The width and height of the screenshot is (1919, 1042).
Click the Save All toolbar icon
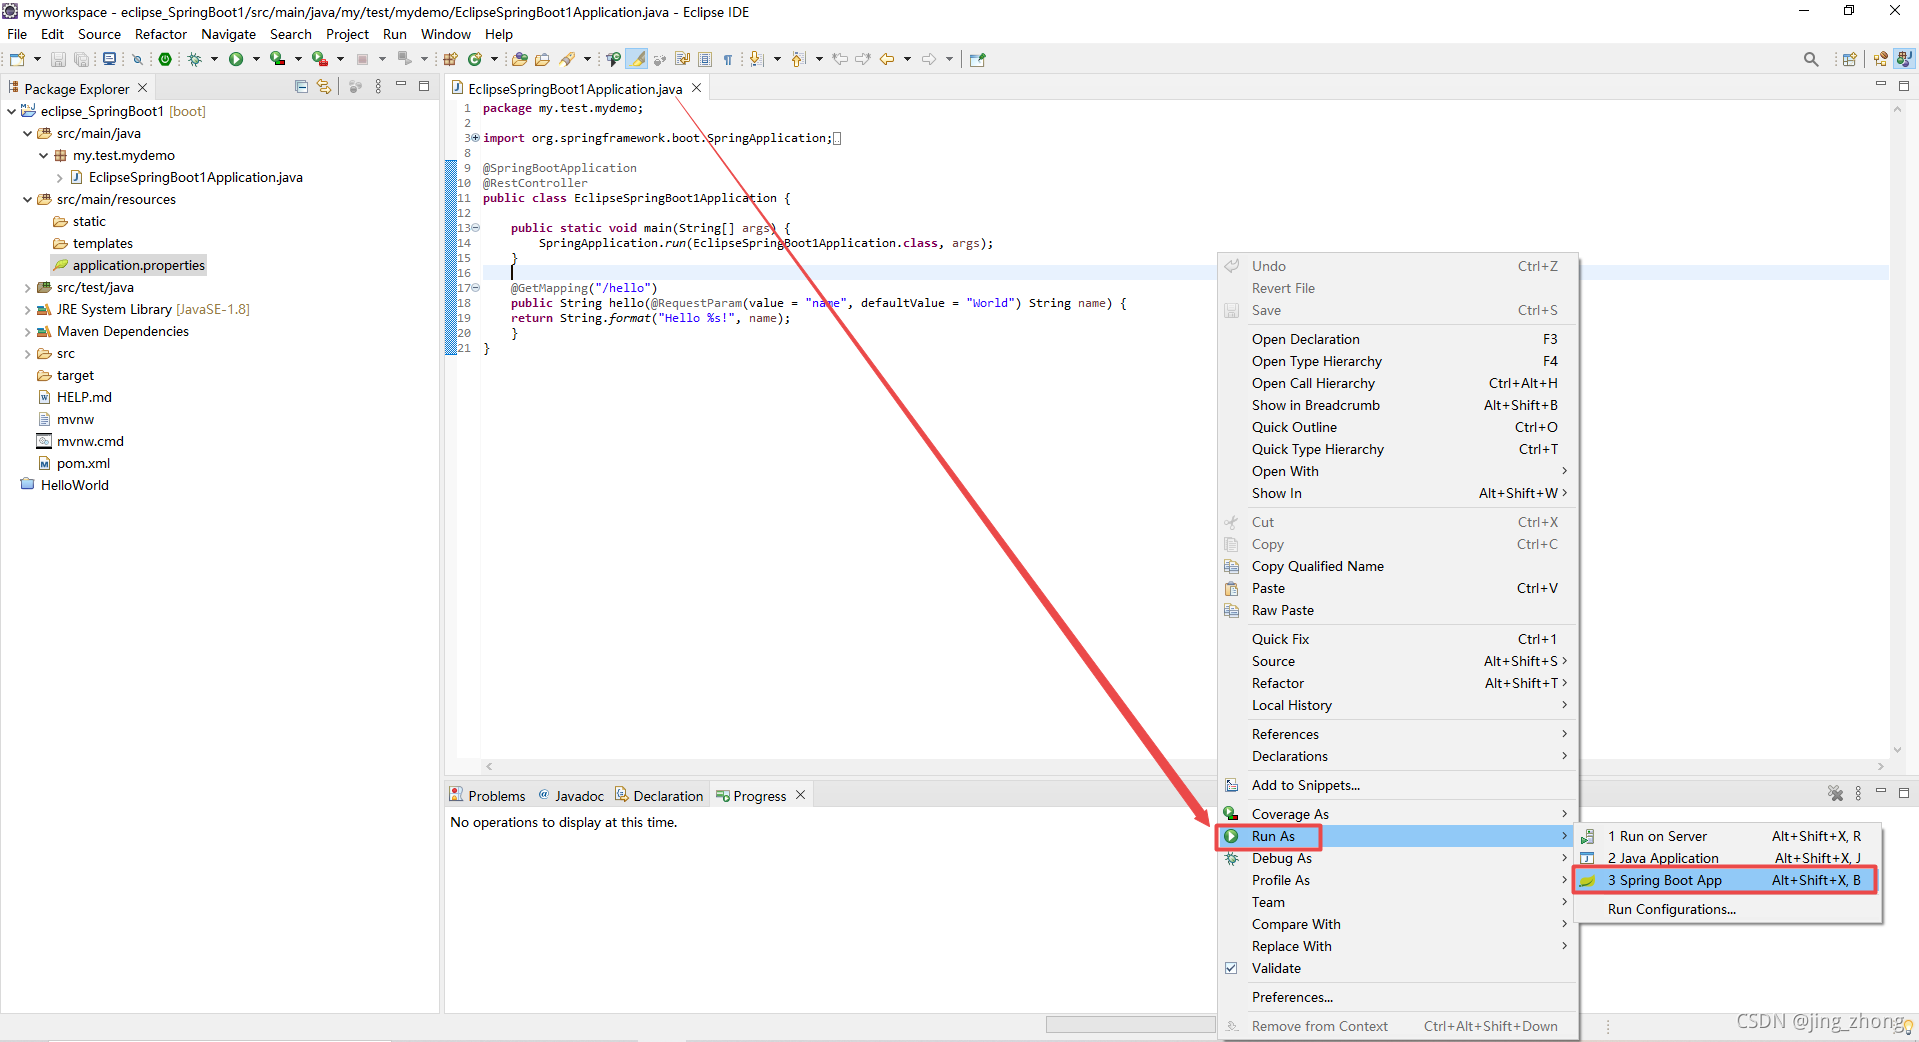click(82, 59)
